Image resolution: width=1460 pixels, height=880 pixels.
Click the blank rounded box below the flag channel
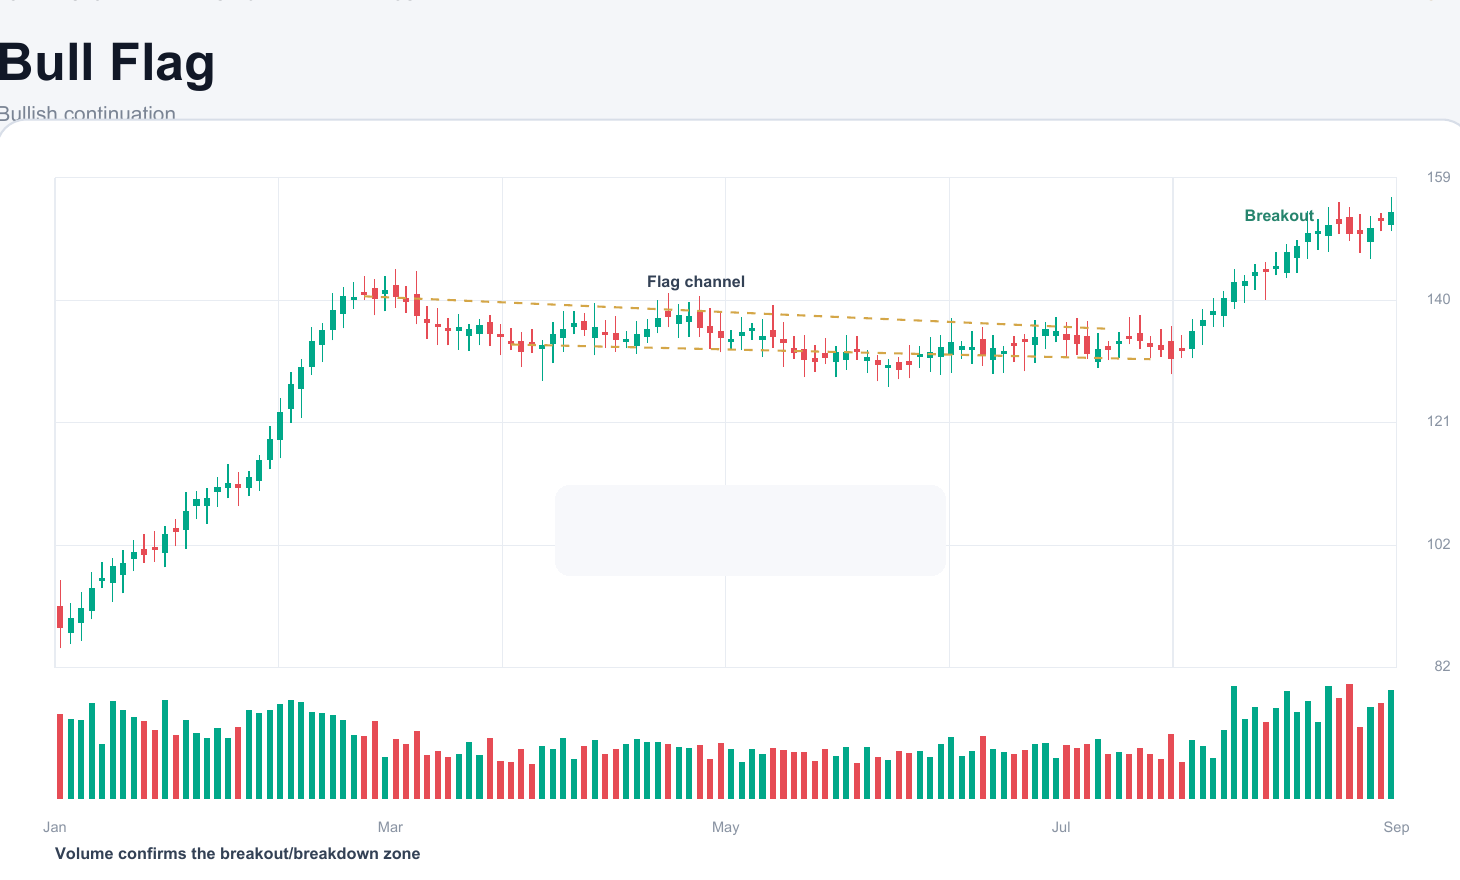pos(750,531)
